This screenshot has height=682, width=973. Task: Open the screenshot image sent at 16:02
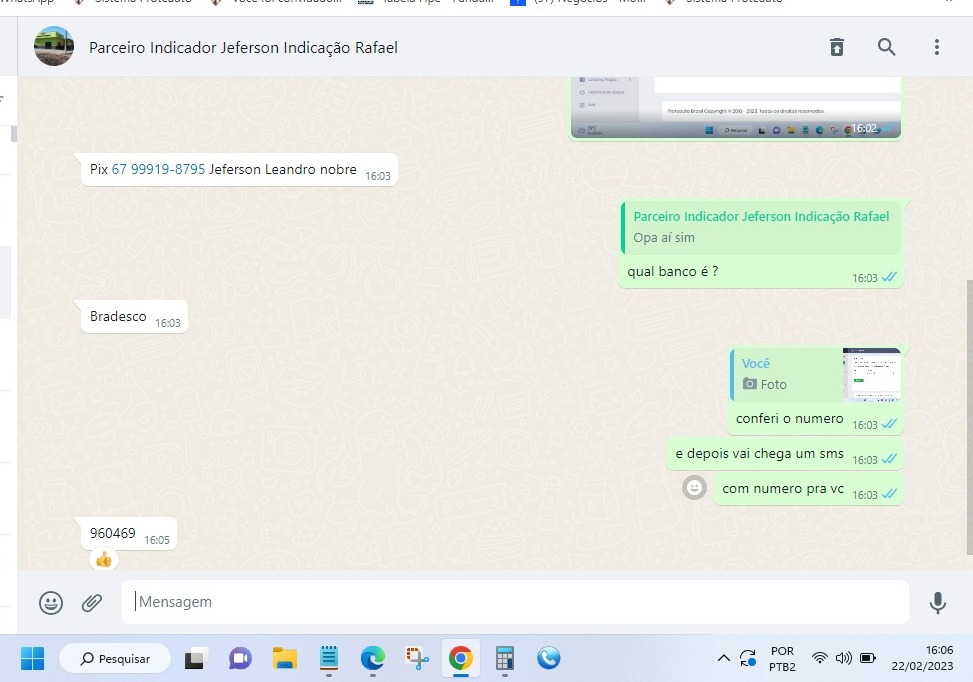(x=736, y=108)
